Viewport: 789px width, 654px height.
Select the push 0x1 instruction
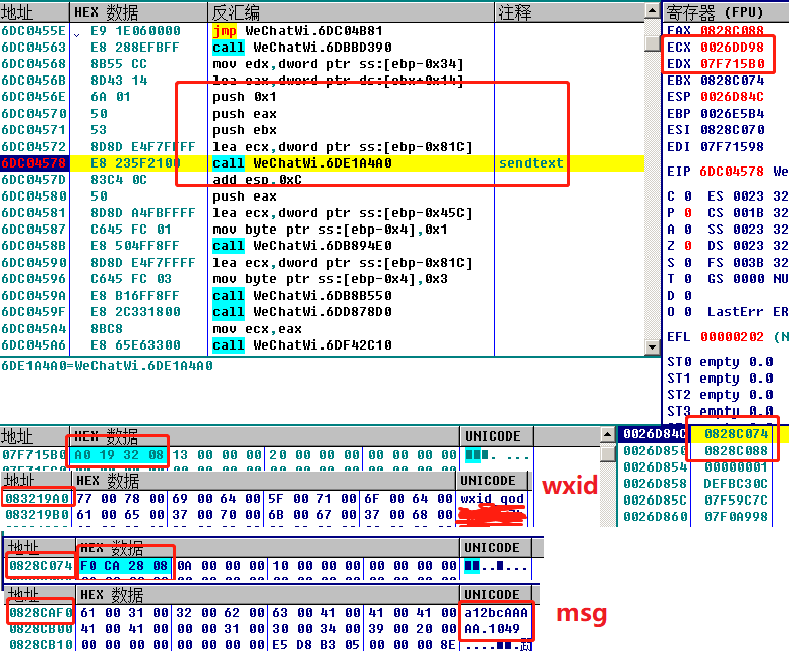tap(244, 97)
